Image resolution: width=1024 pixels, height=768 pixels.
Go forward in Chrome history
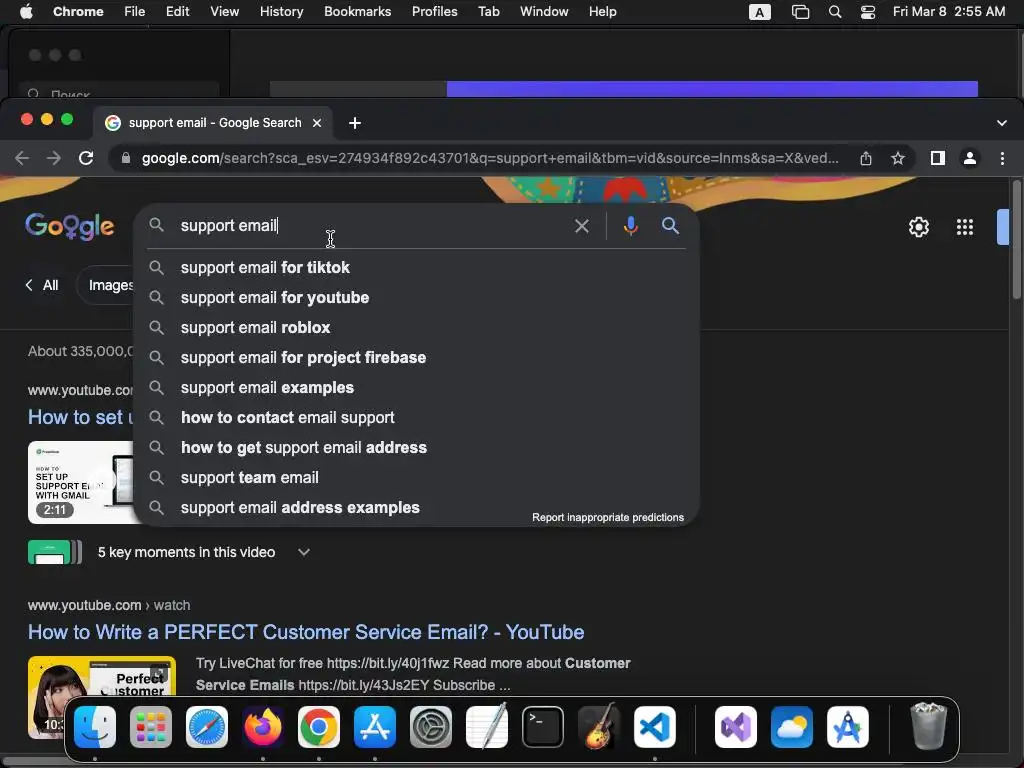coord(54,158)
